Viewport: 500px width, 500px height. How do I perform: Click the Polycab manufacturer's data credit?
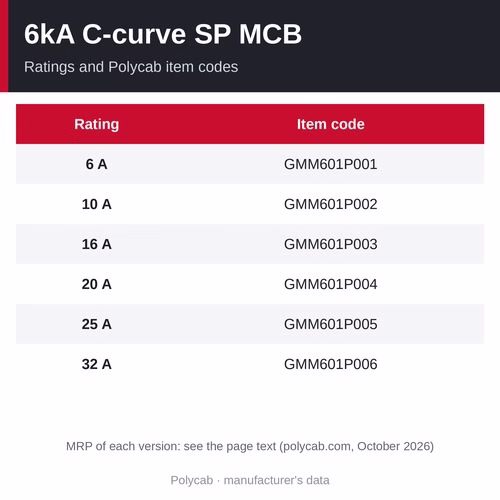point(250,480)
